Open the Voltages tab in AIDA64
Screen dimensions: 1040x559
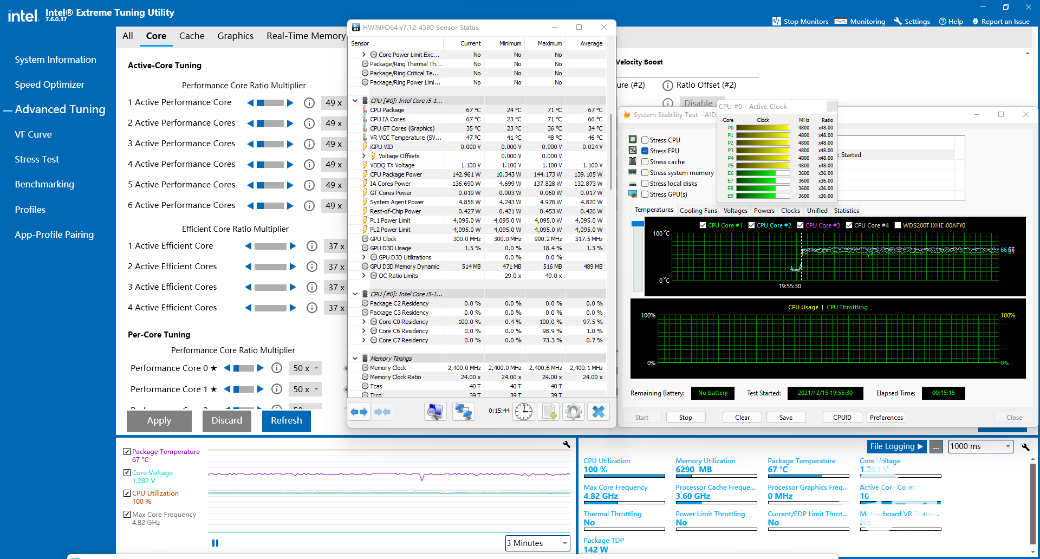[x=735, y=210]
